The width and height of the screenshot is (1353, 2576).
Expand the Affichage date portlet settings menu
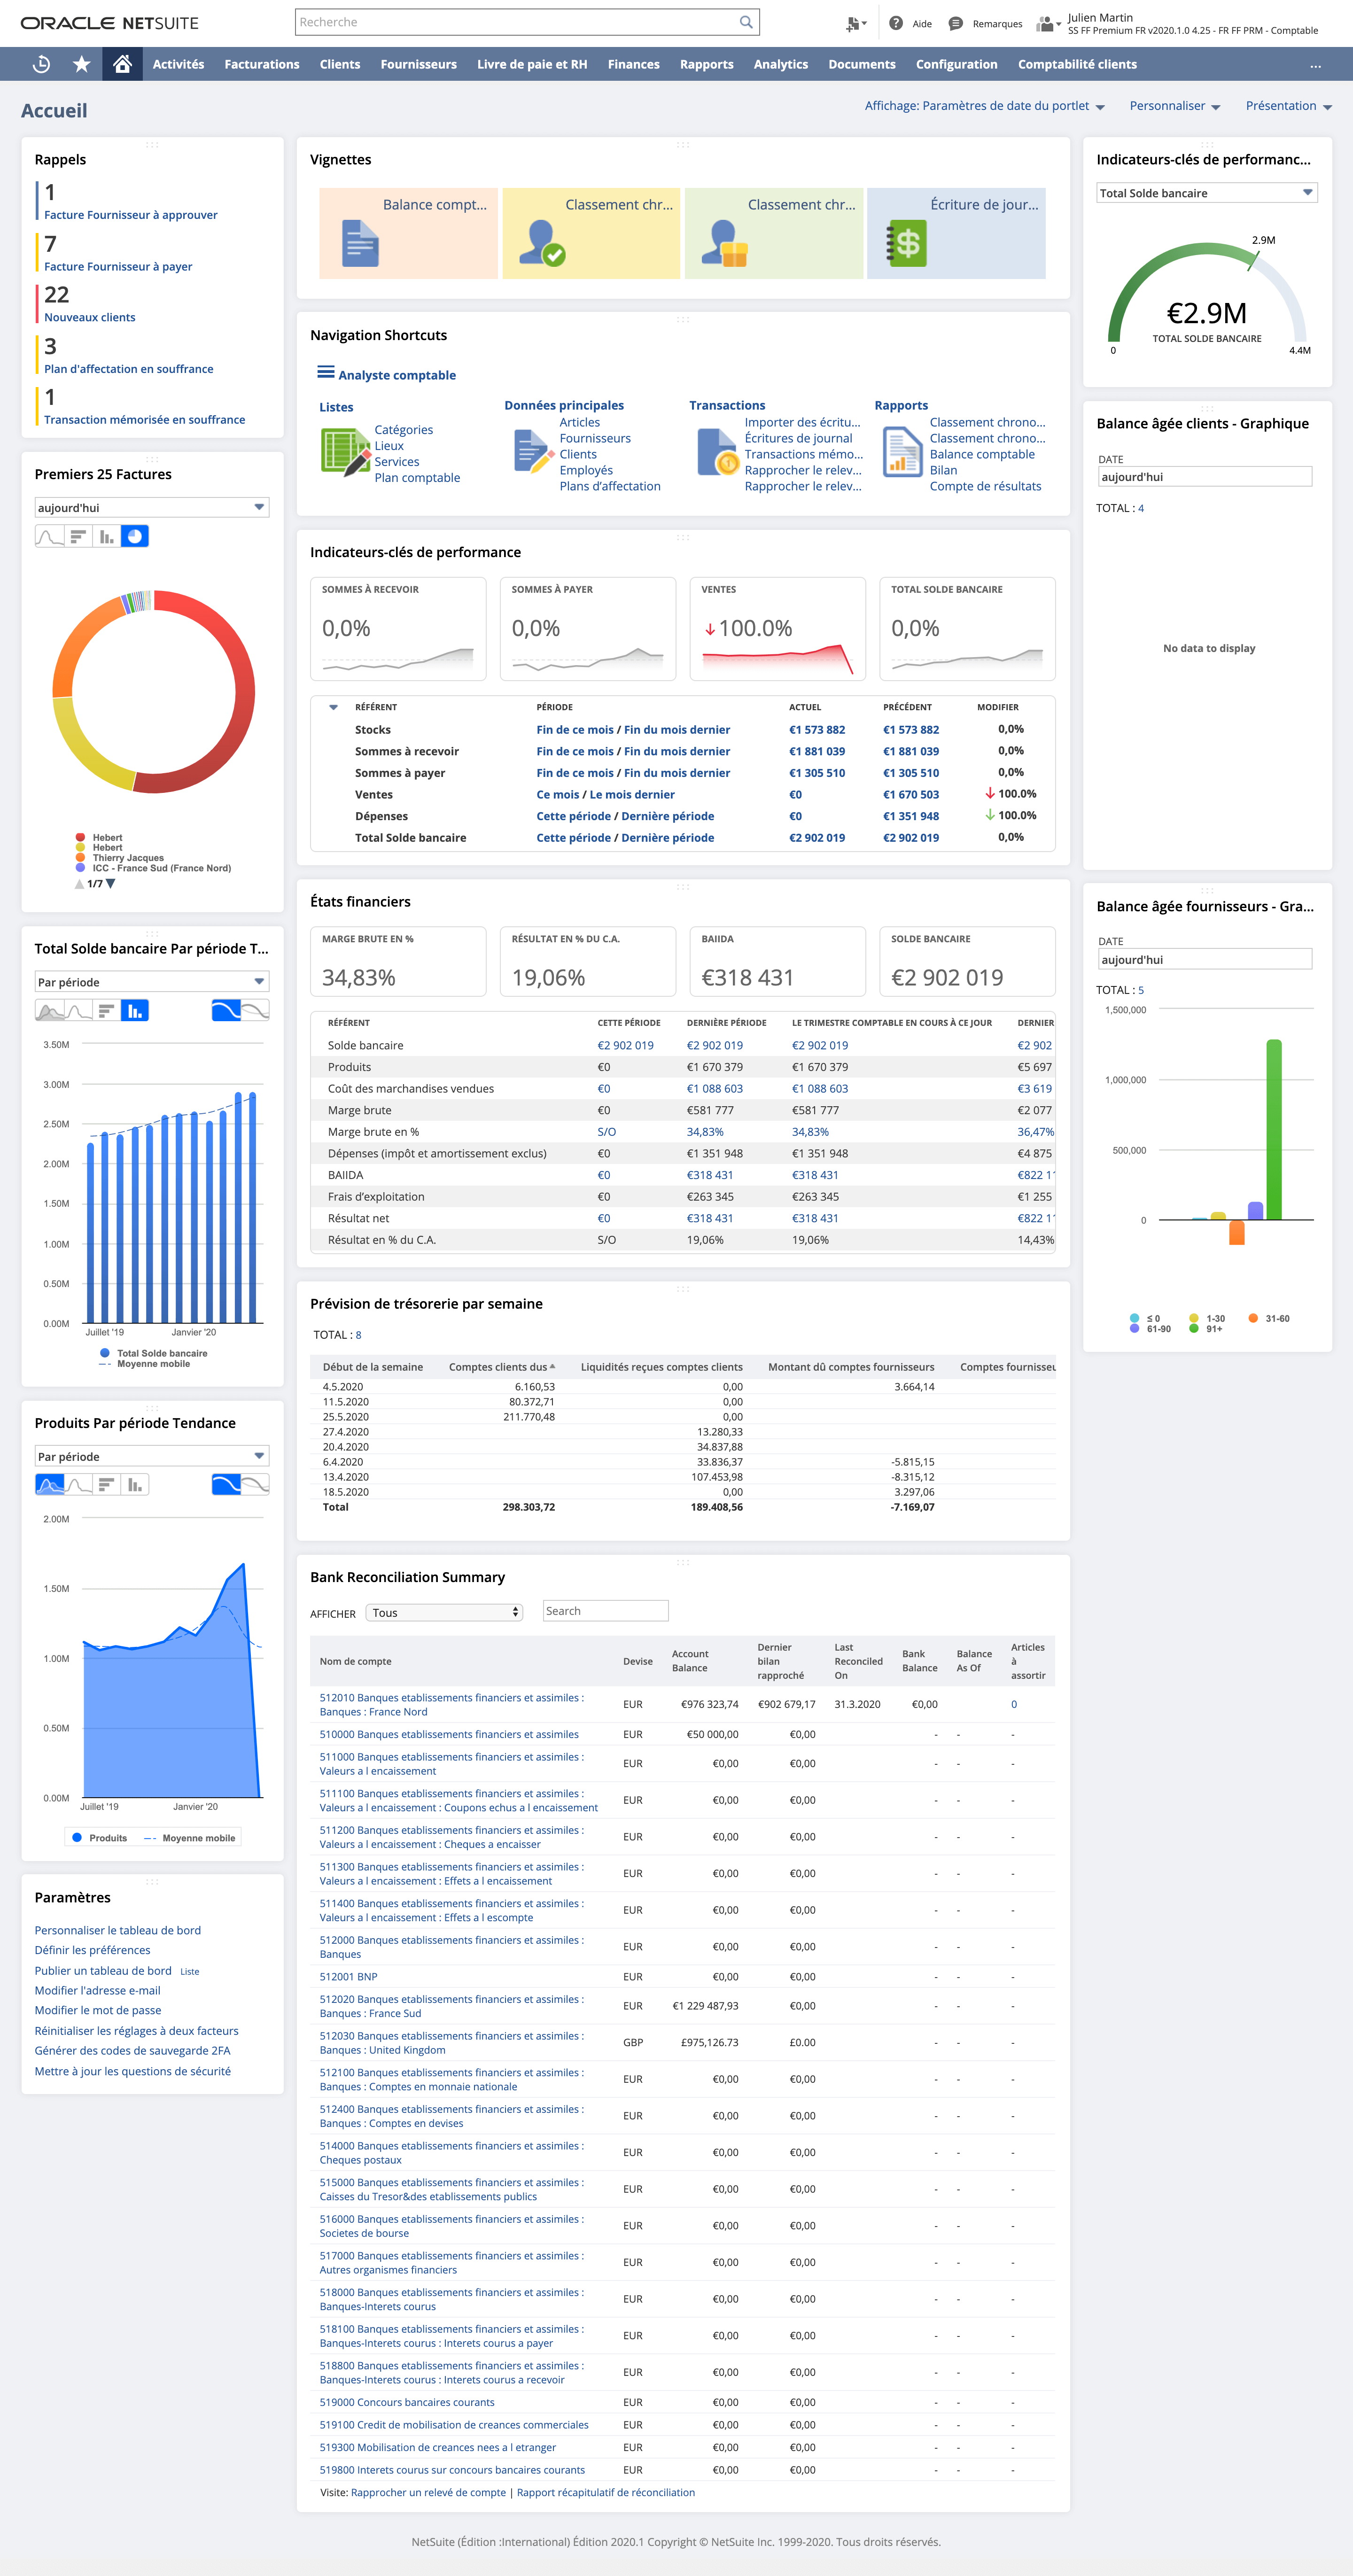[x=984, y=106]
